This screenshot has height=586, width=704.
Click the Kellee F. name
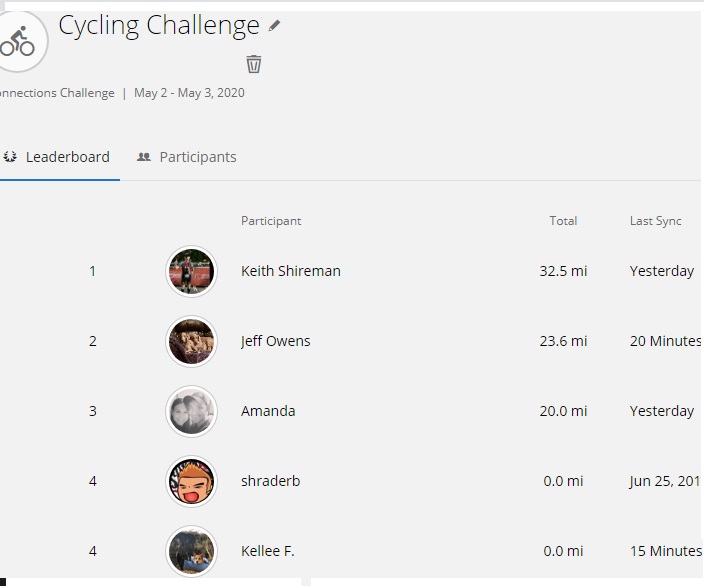pyautogui.click(x=268, y=551)
